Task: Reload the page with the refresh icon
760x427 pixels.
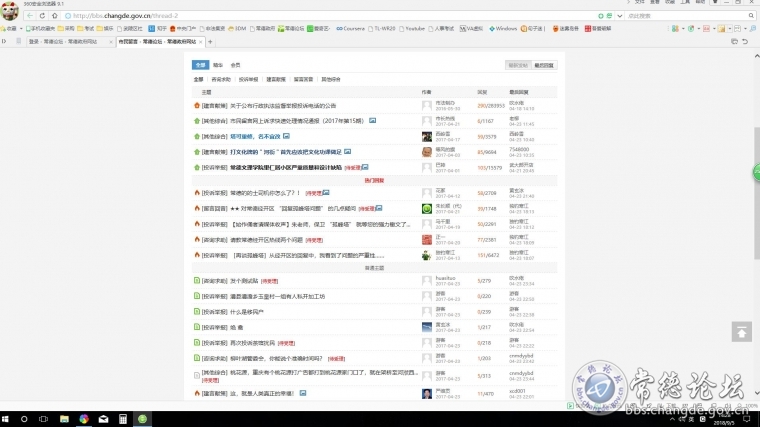Action: [42, 16]
